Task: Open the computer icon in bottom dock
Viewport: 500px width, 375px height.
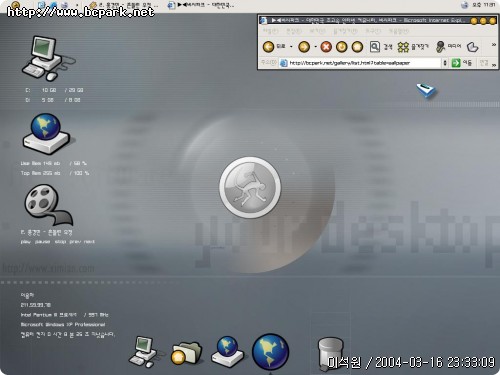Action: (x=144, y=352)
